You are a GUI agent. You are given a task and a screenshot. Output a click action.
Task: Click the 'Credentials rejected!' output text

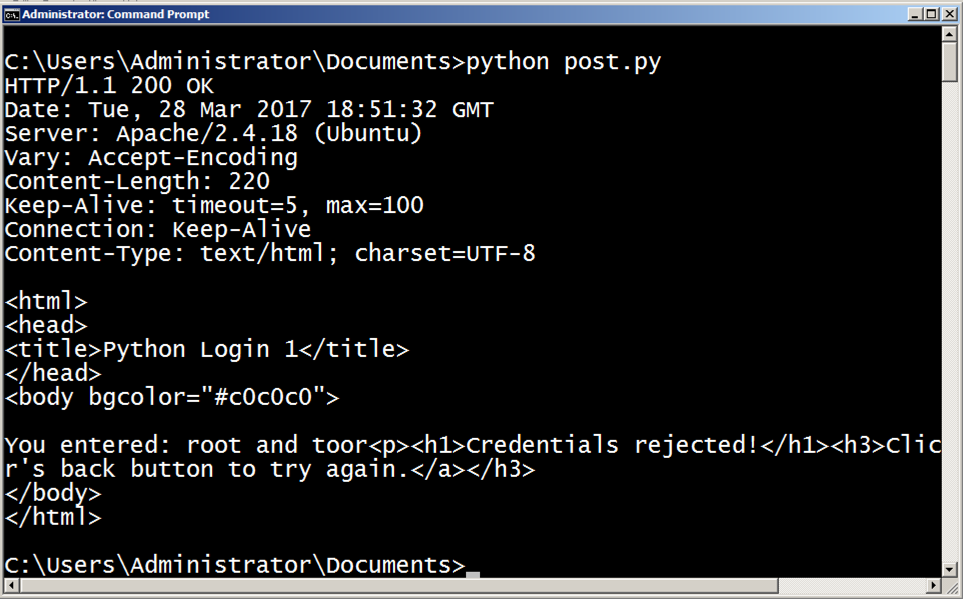point(610,445)
